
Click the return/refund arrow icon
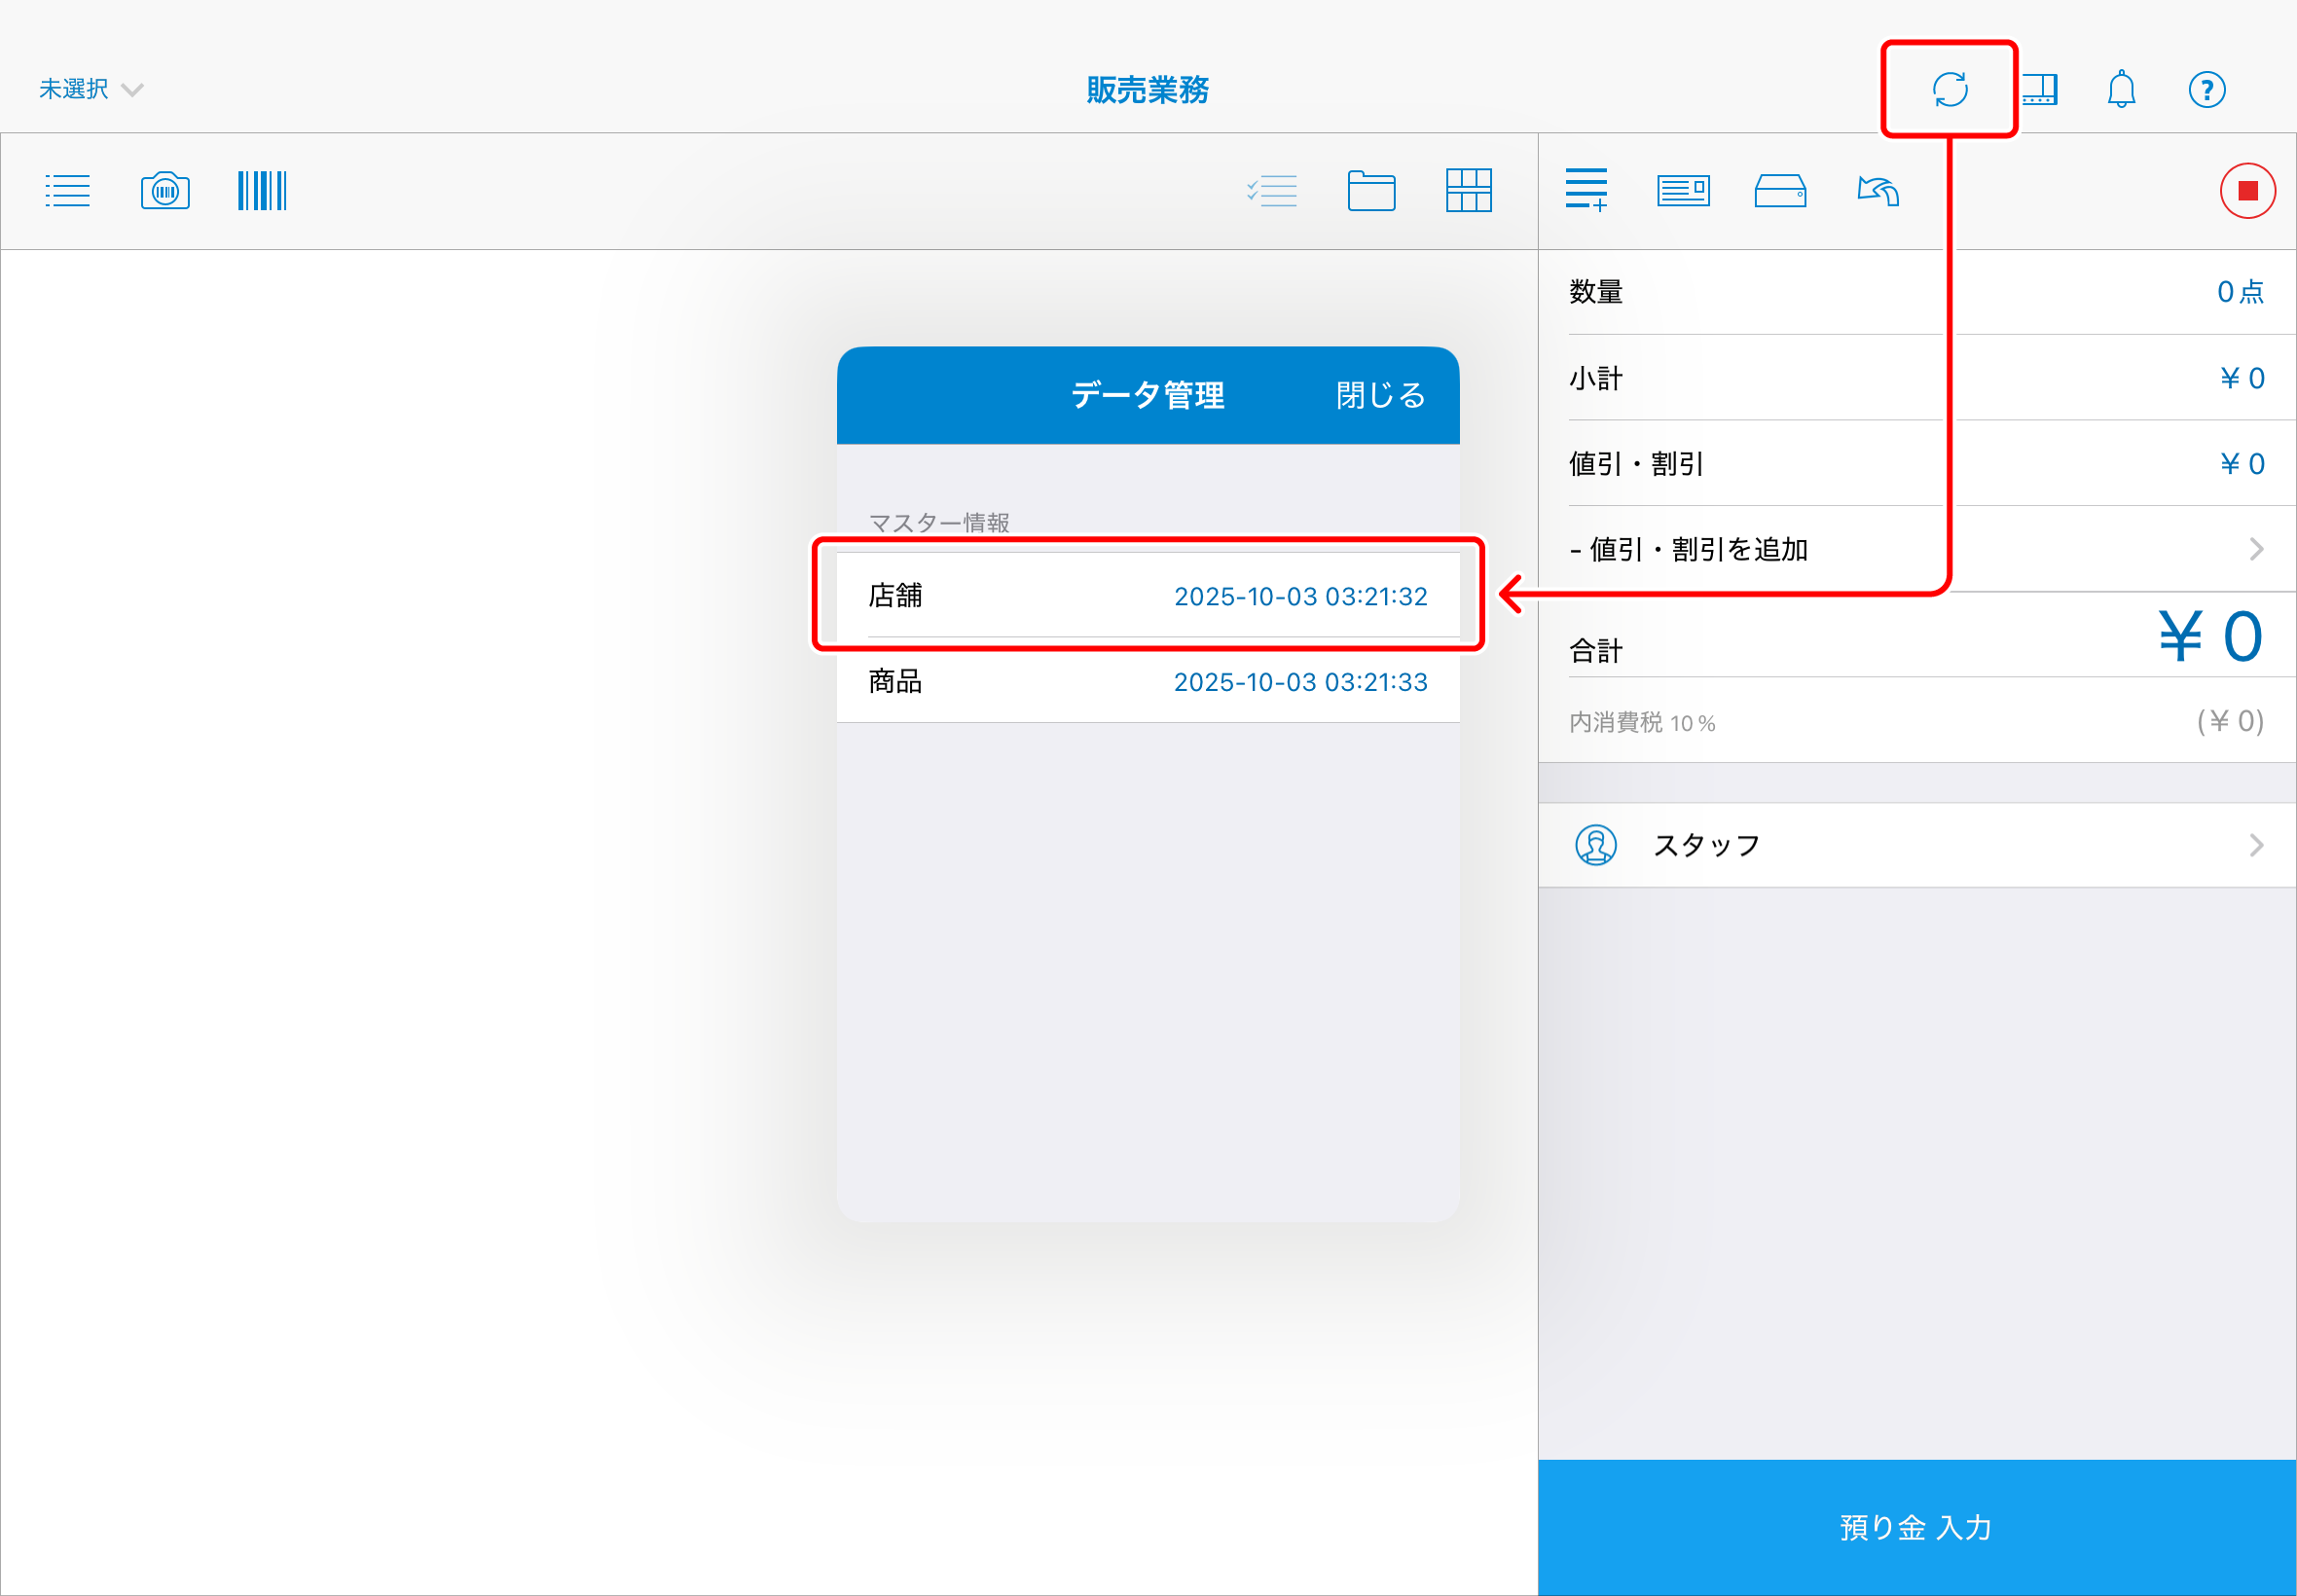[x=1878, y=190]
